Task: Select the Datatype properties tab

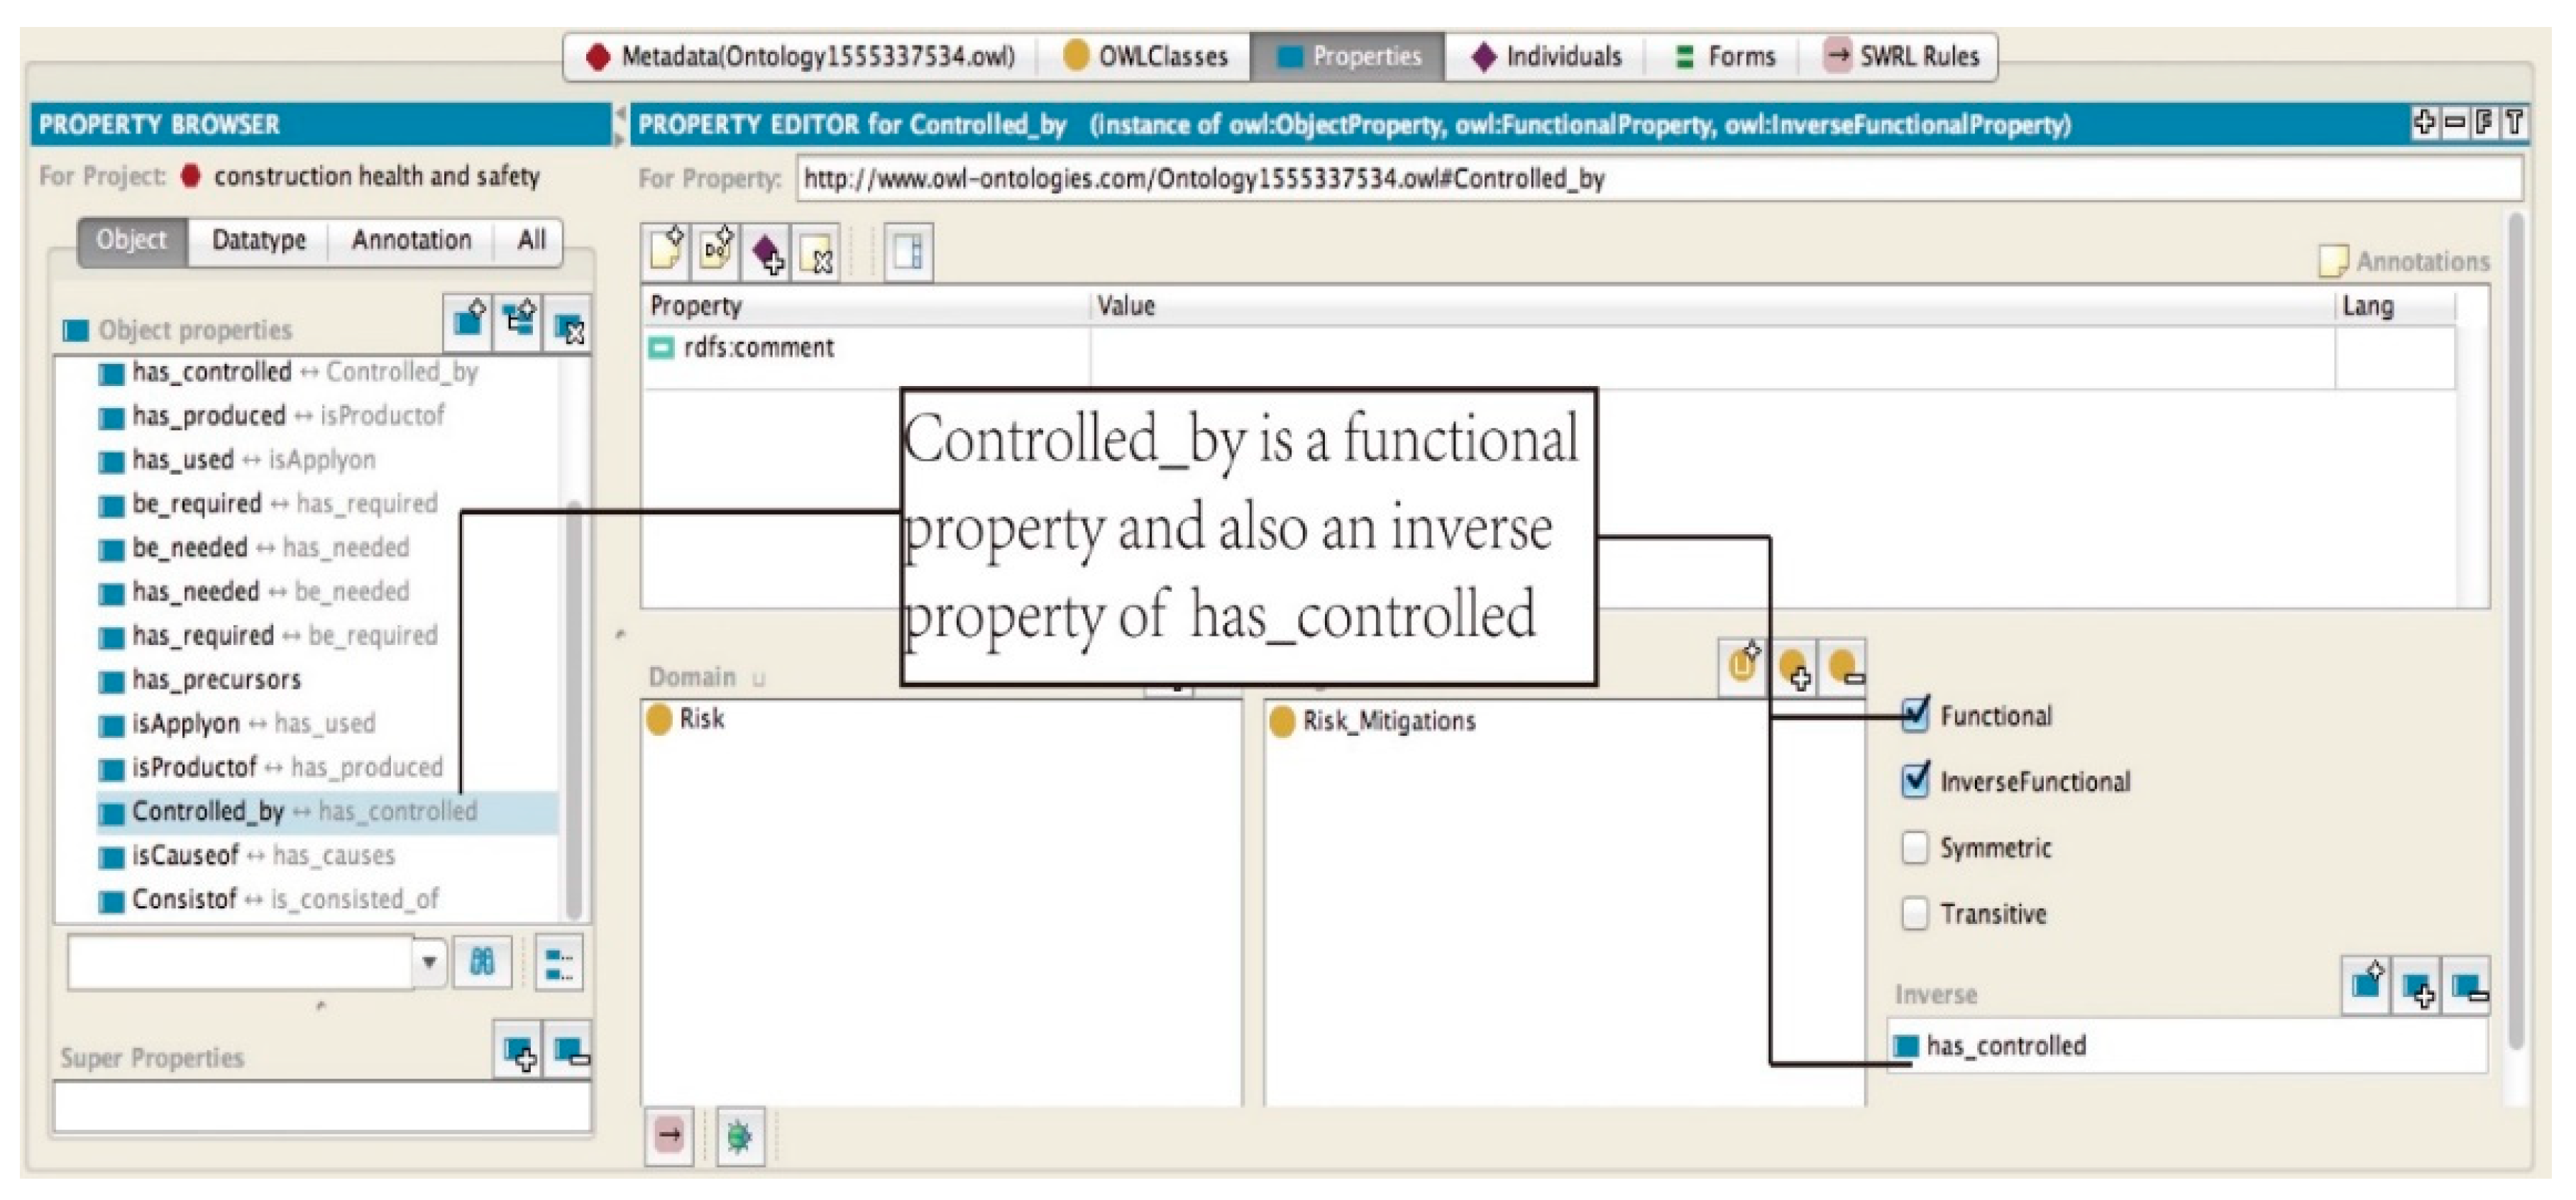Action: (258, 240)
